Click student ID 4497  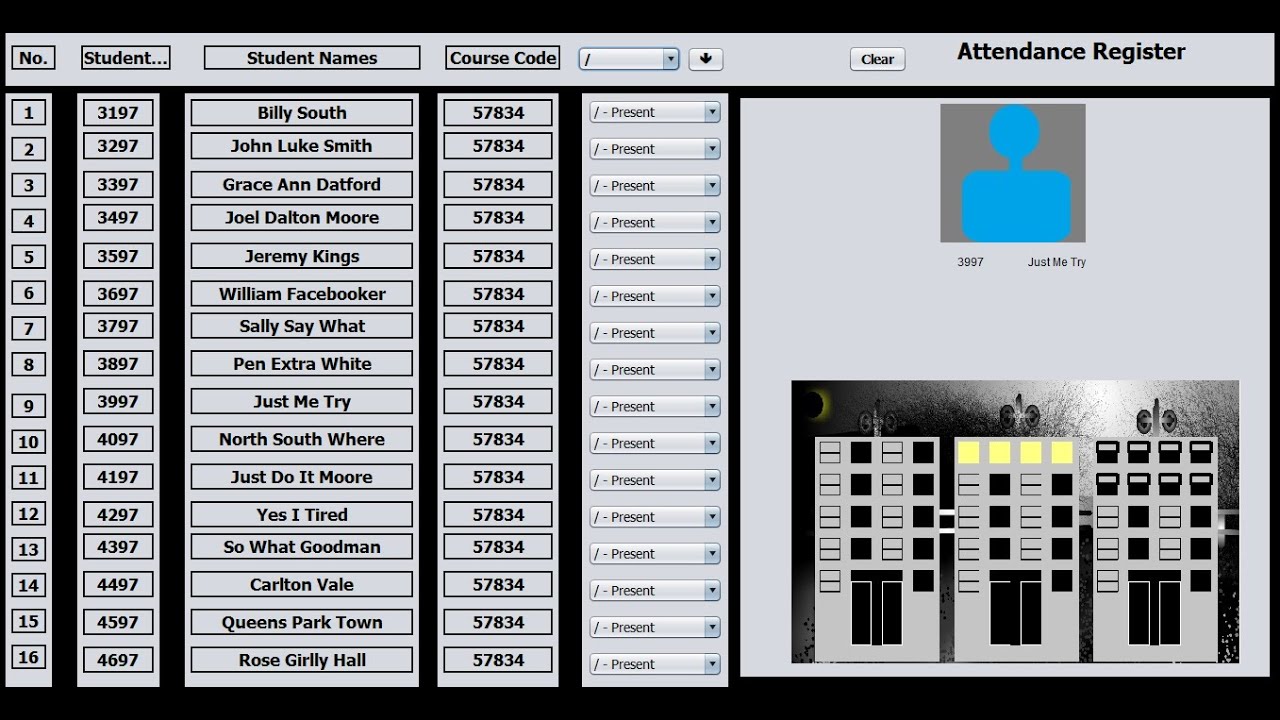117,585
